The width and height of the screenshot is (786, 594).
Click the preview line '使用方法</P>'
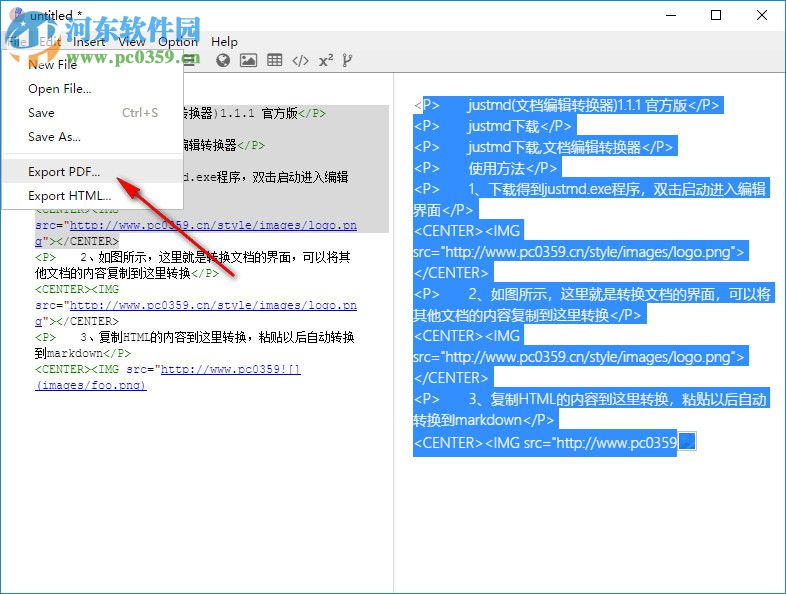(x=512, y=168)
